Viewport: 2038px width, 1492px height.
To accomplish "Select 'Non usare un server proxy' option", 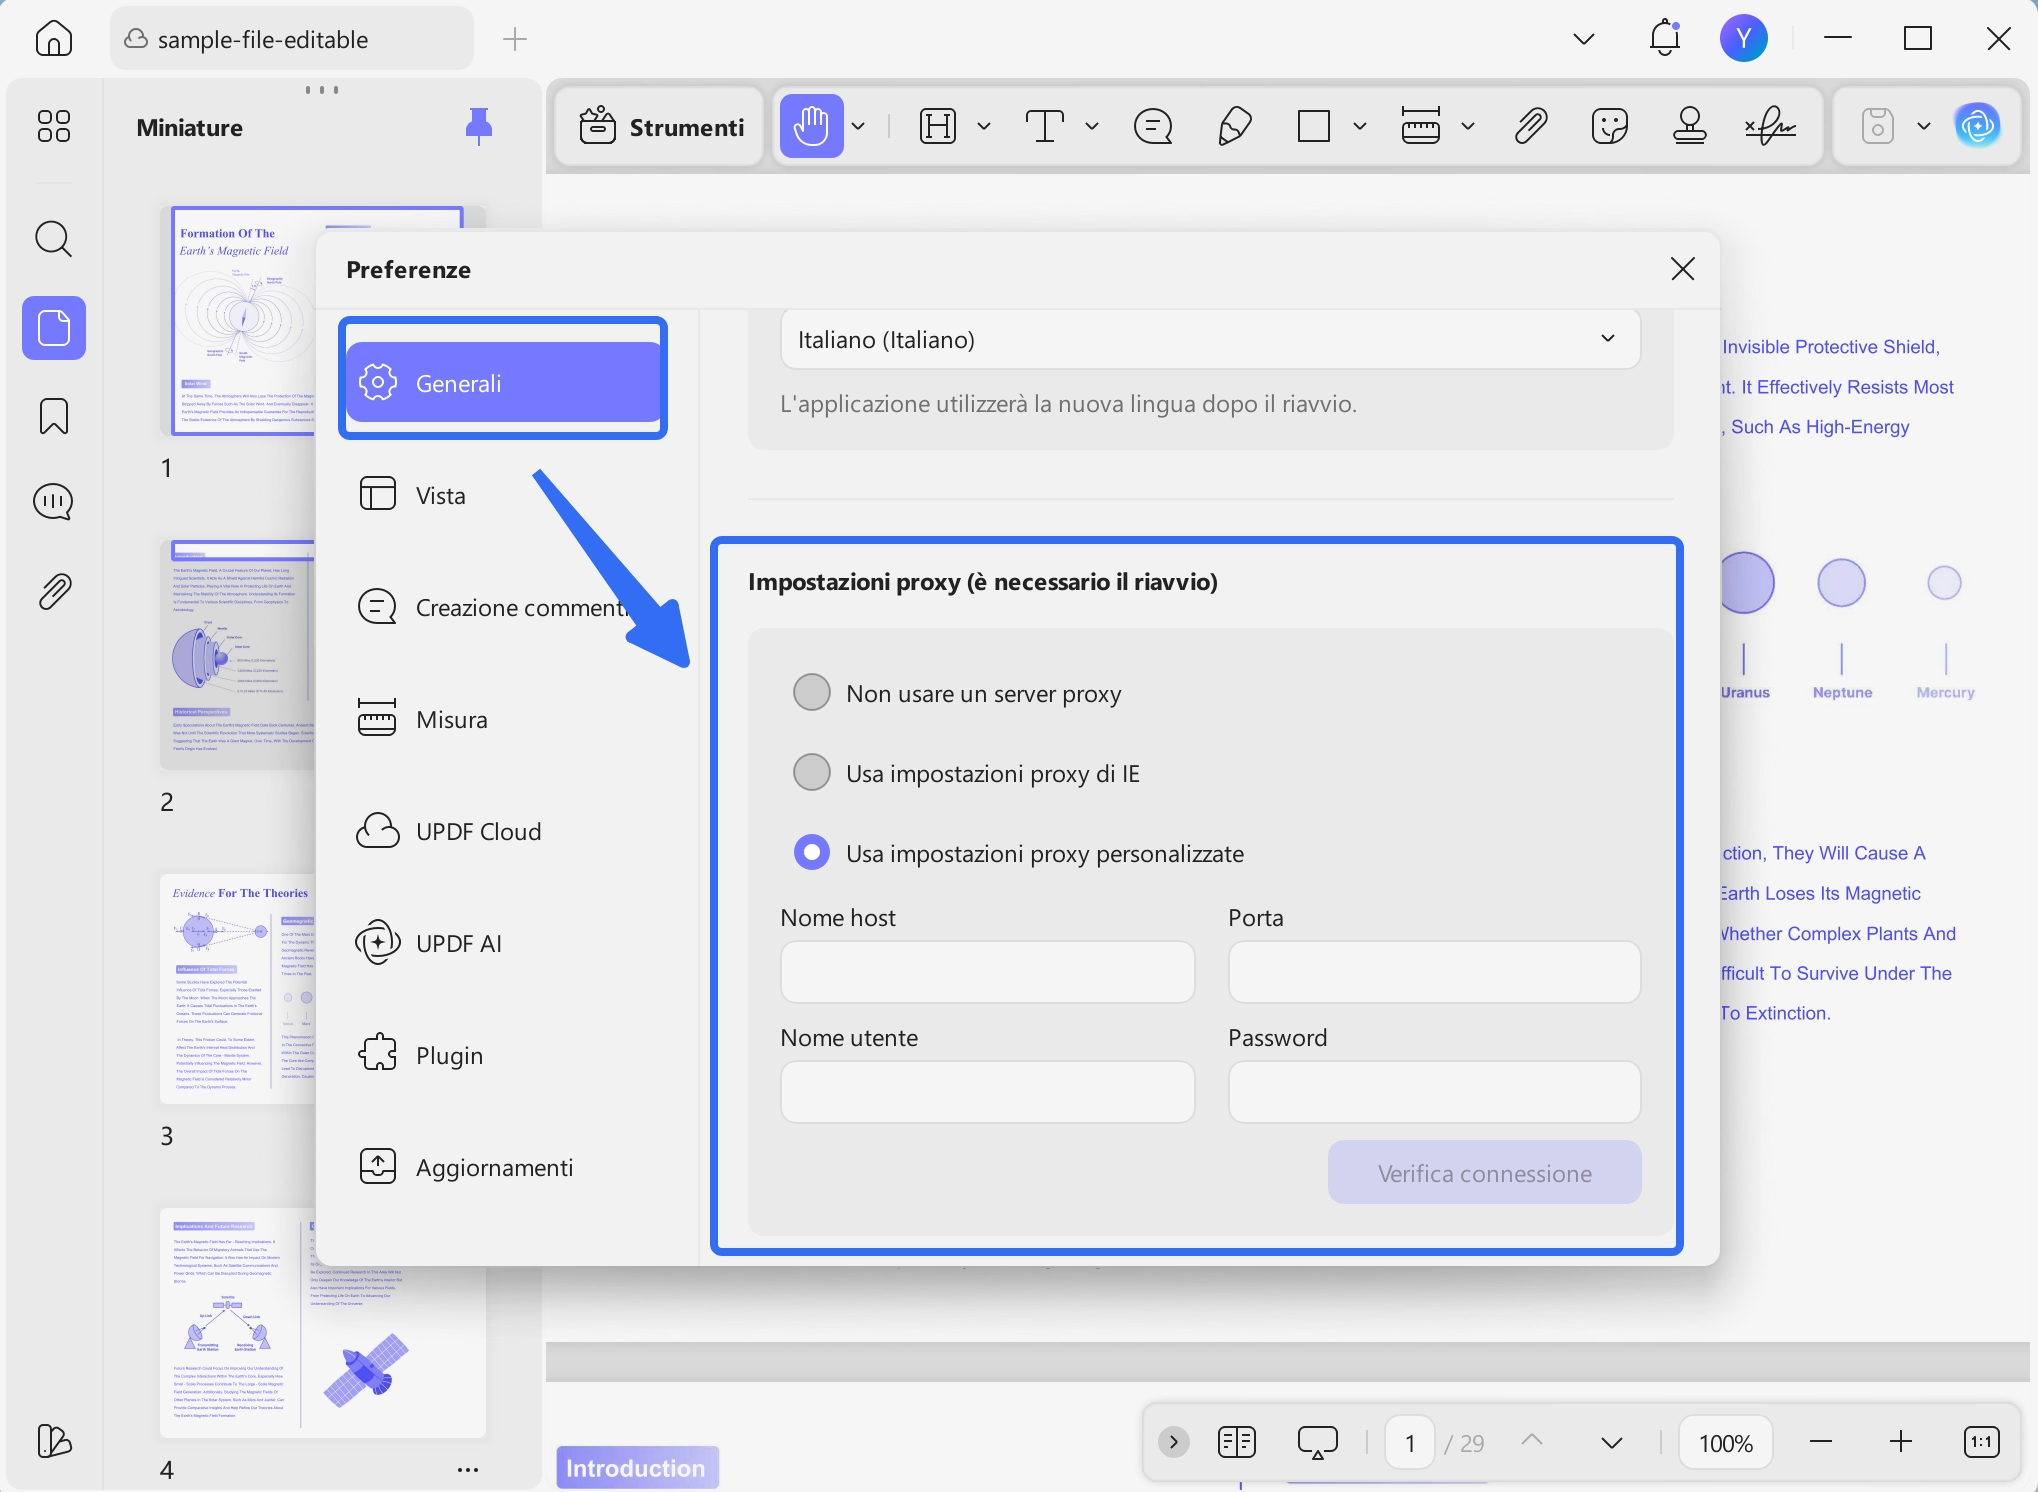I will click(811, 692).
